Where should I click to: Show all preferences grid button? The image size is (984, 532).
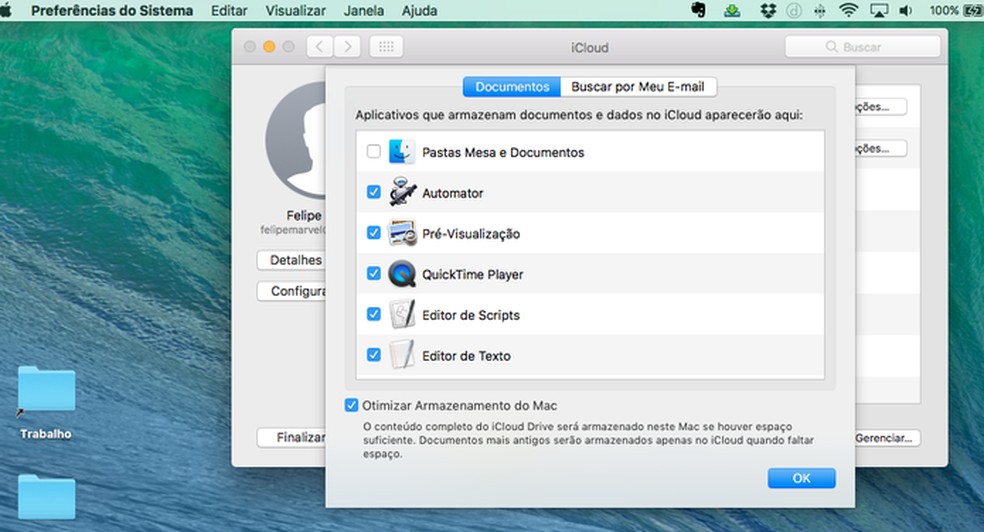point(387,46)
